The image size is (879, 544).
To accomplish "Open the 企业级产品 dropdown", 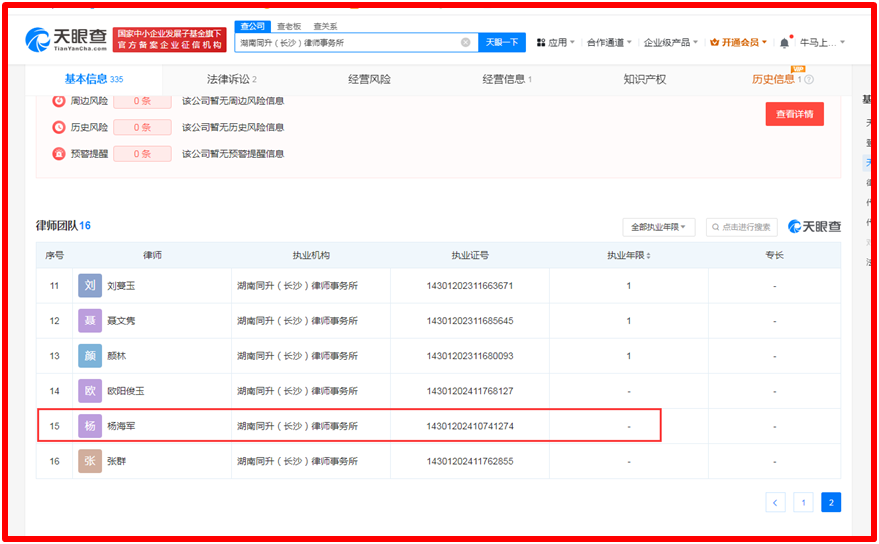I will click(x=670, y=43).
